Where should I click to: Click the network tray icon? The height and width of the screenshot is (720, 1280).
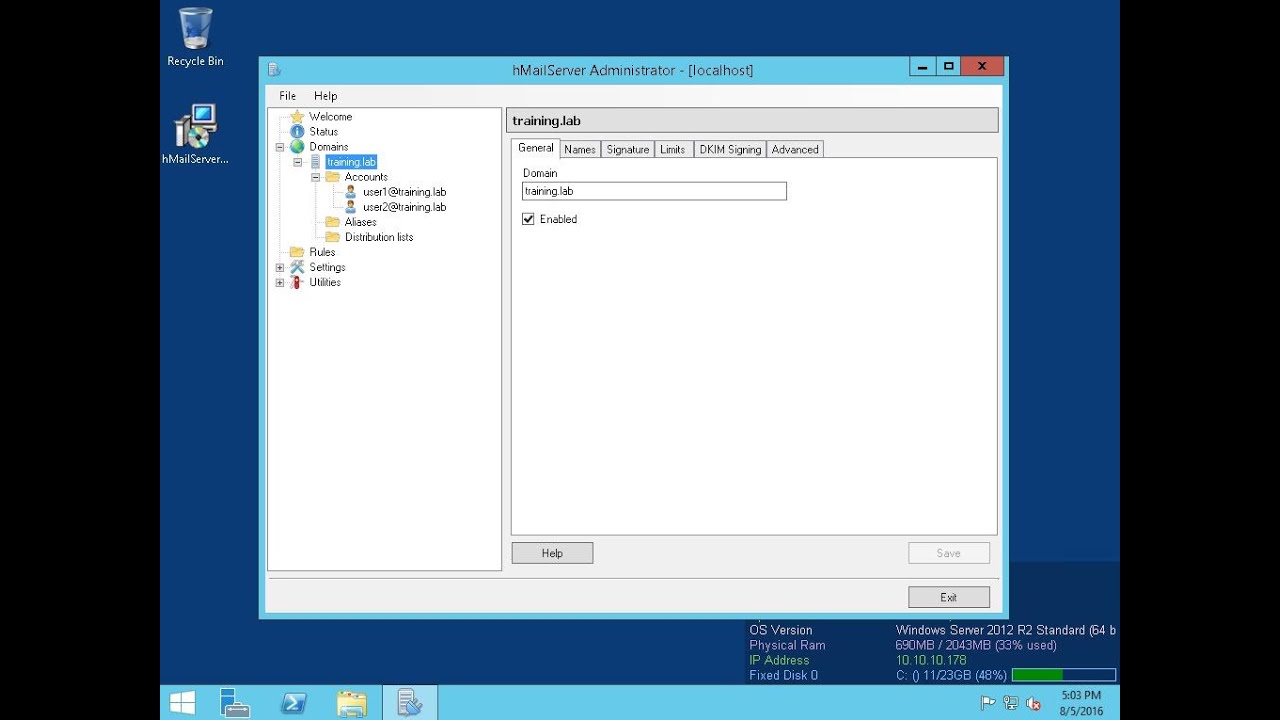coord(1011,703)
